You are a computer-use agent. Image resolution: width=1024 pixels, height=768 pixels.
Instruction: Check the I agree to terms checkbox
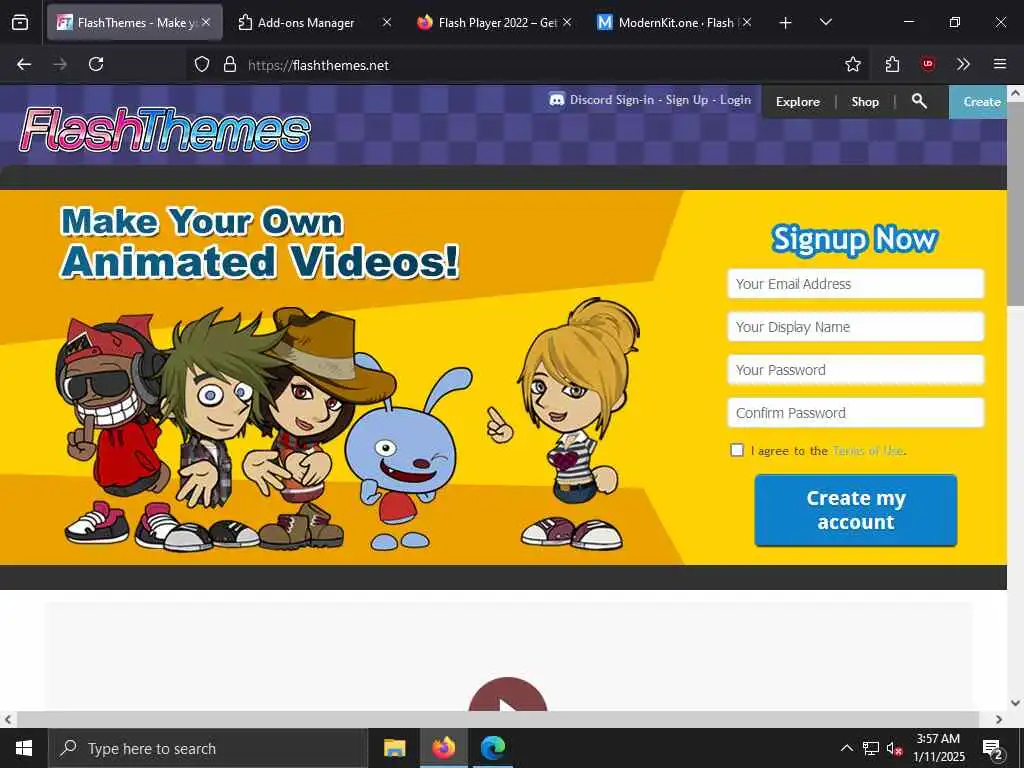(737, 450)
